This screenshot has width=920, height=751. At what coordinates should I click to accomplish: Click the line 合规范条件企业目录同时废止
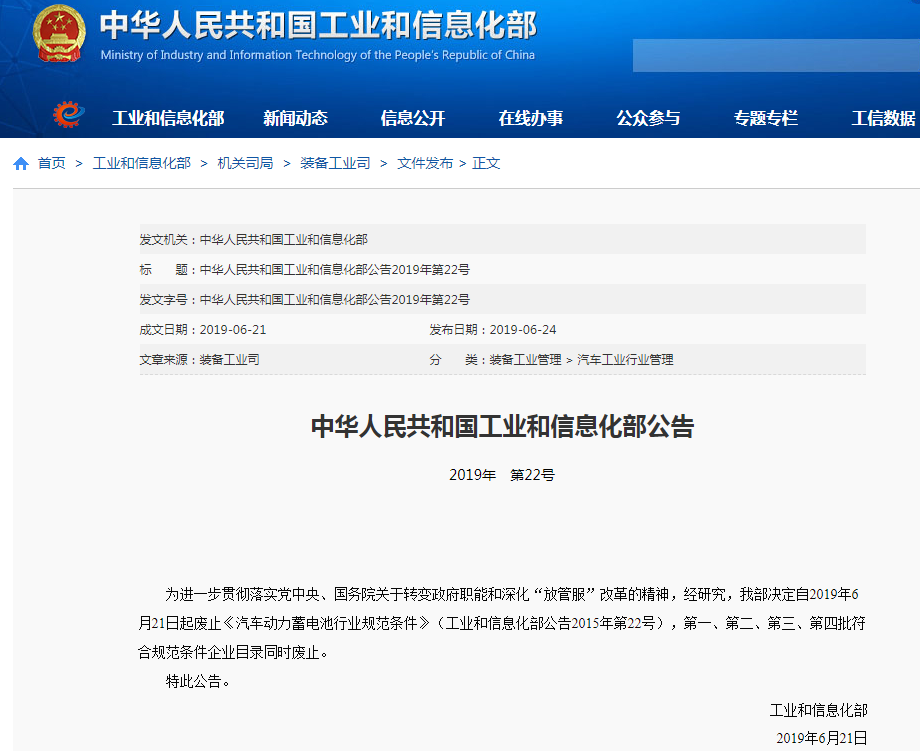pos(233,652)
